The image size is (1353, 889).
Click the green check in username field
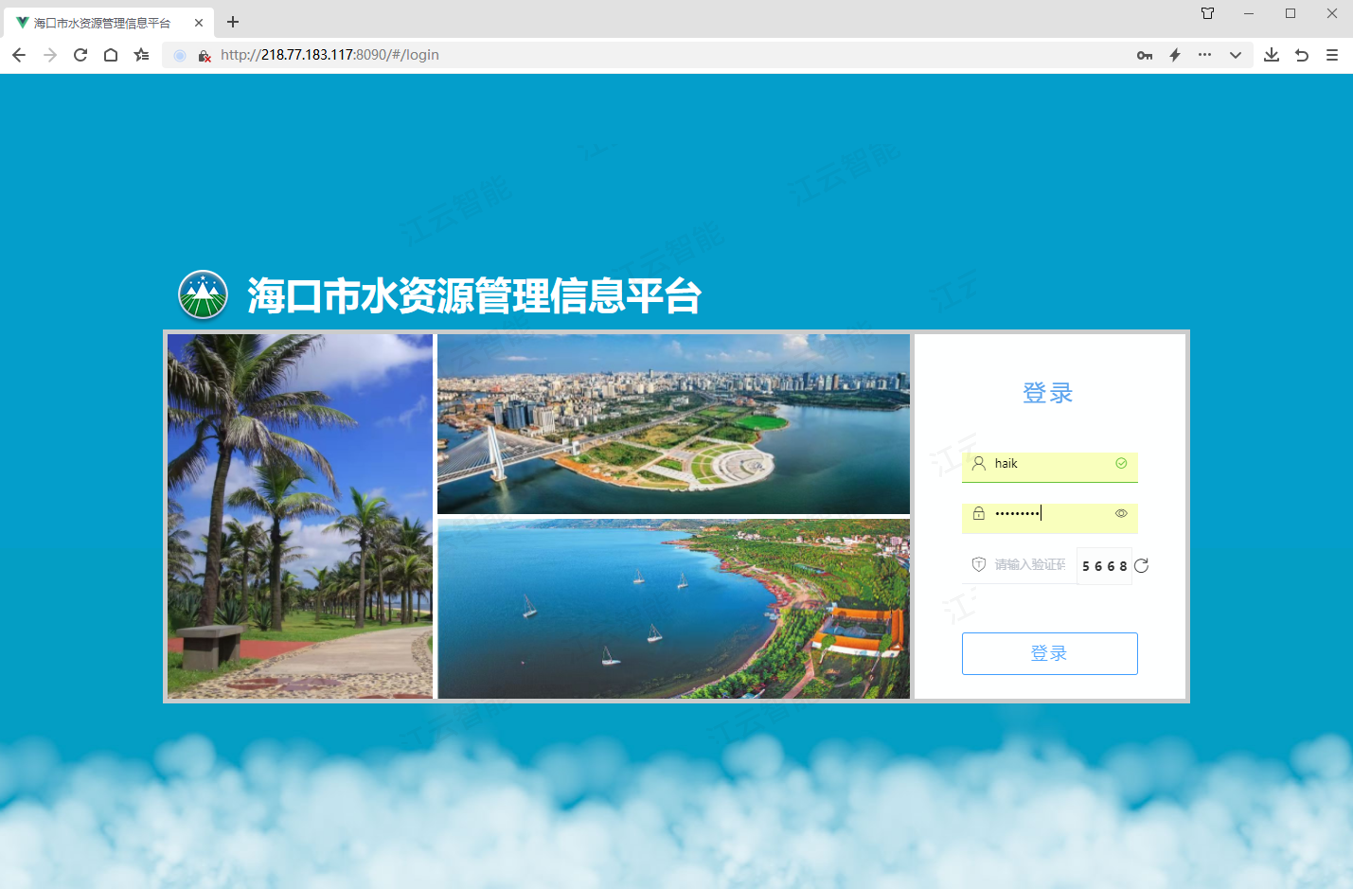[1121, 464]
